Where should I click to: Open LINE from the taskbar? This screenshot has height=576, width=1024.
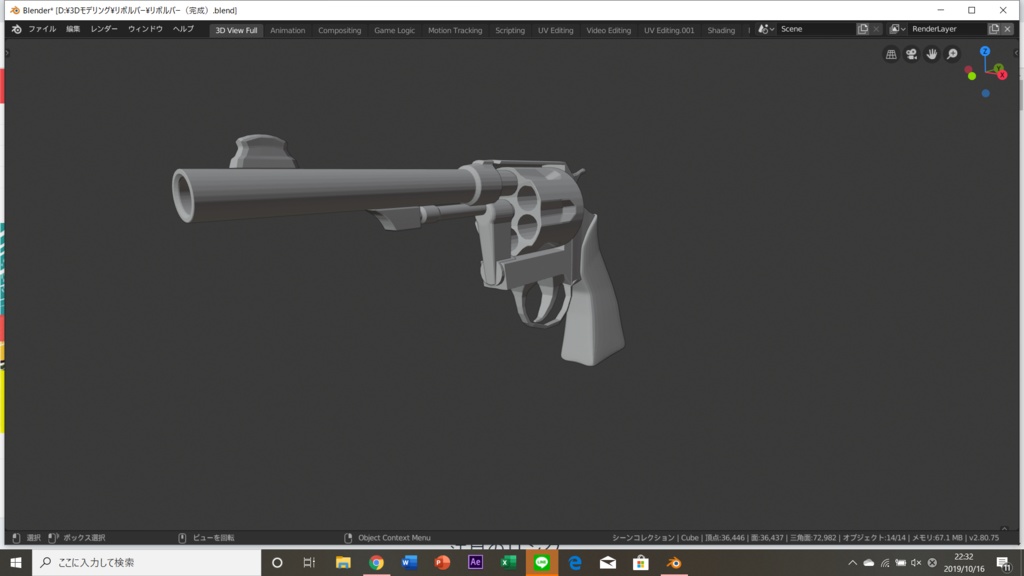click(x=541, y=562)
